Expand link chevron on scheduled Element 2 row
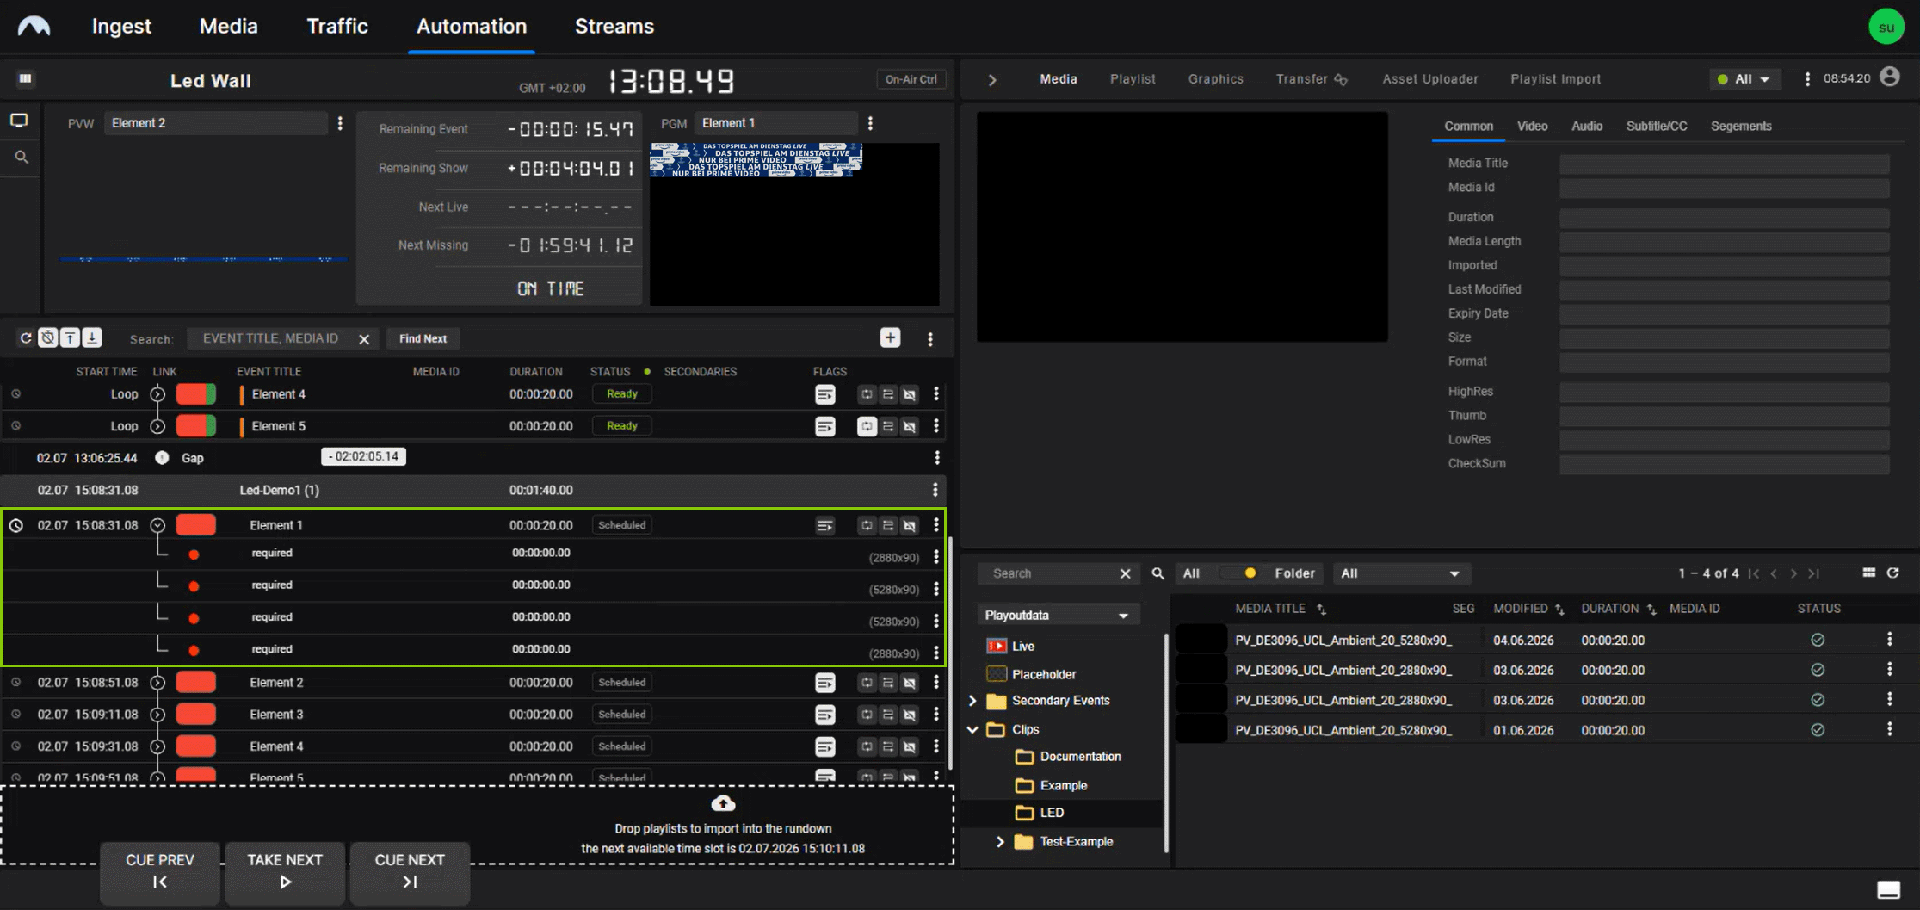 coord(157,683)
